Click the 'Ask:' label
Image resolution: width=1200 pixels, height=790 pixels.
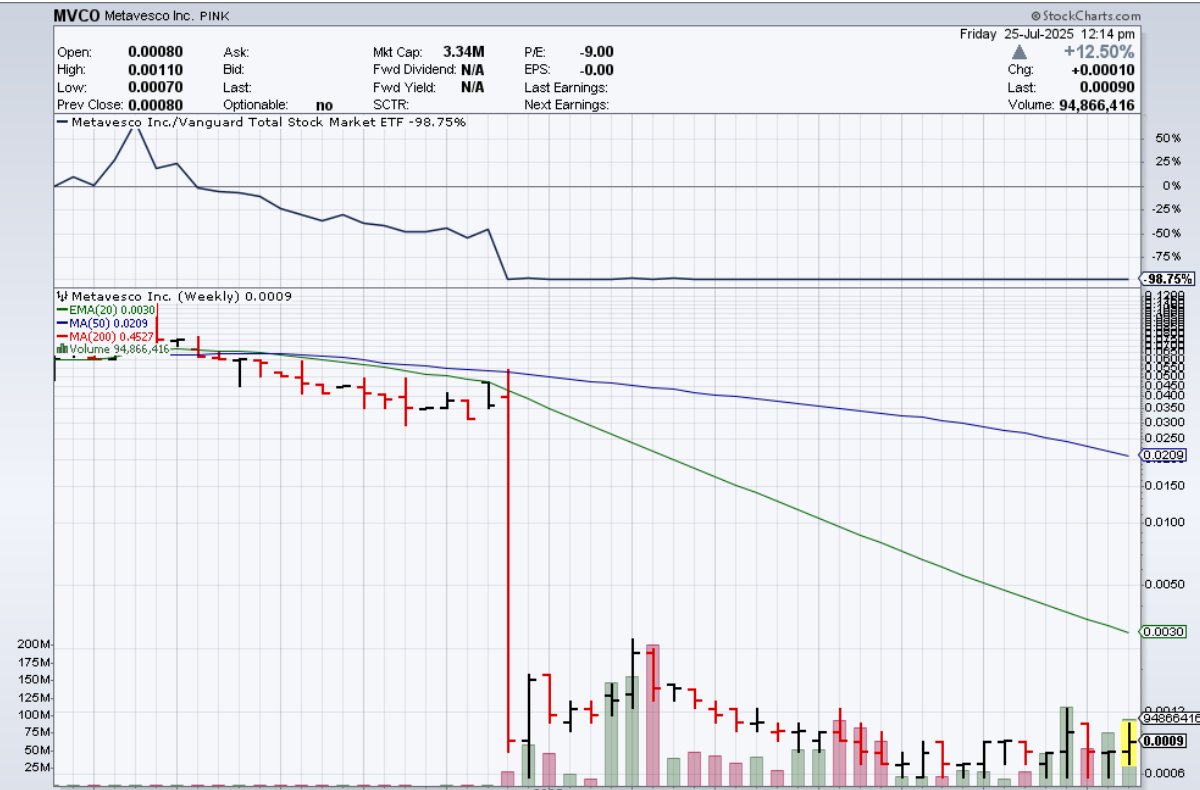pos(236,52)
